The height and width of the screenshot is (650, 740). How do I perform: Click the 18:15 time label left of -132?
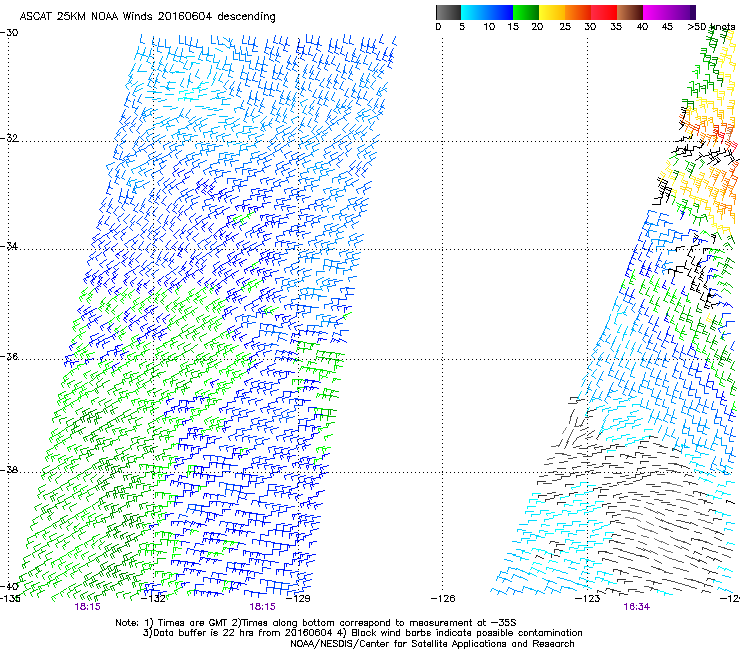88,607
